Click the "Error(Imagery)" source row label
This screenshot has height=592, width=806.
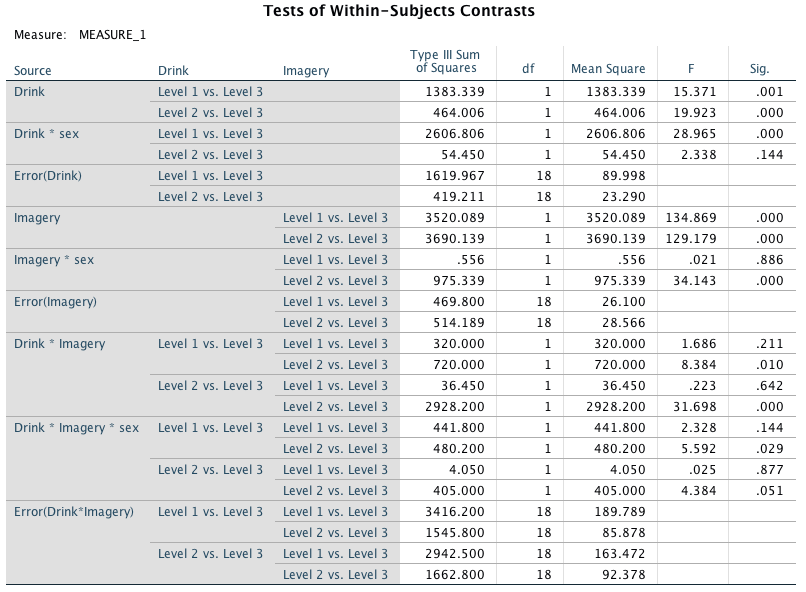(55, 302)
